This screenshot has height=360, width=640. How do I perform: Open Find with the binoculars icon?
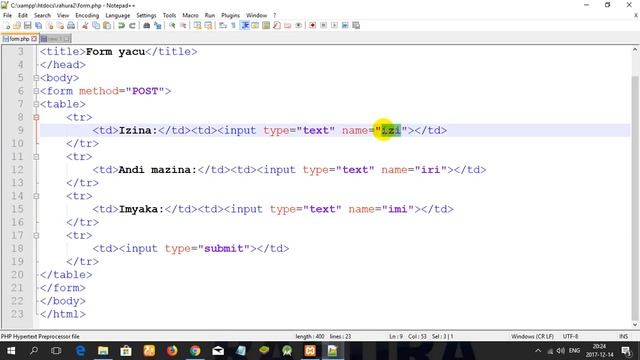147,25
